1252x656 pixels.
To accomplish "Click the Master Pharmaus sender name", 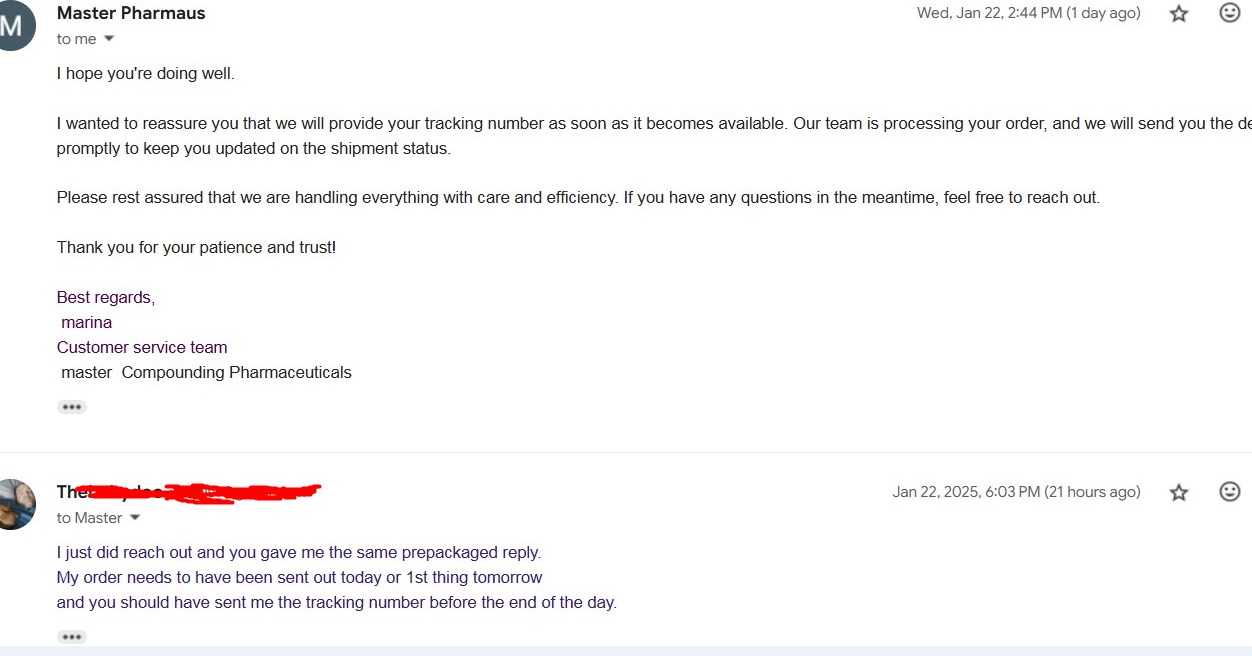I will point(131,13).
